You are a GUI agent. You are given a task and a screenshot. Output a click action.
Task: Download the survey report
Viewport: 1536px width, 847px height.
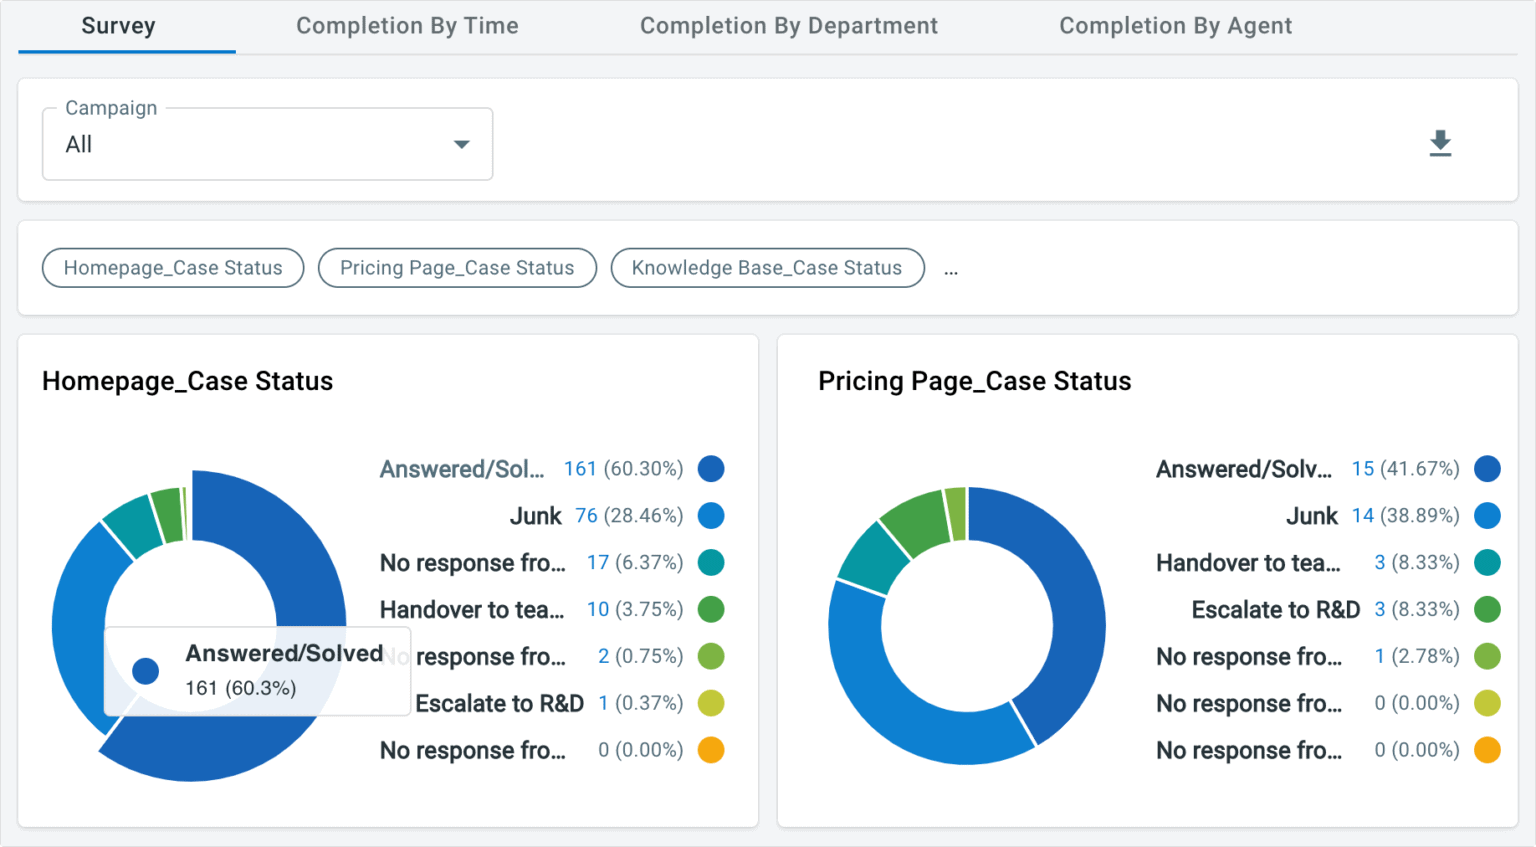tap(1440, 144)
